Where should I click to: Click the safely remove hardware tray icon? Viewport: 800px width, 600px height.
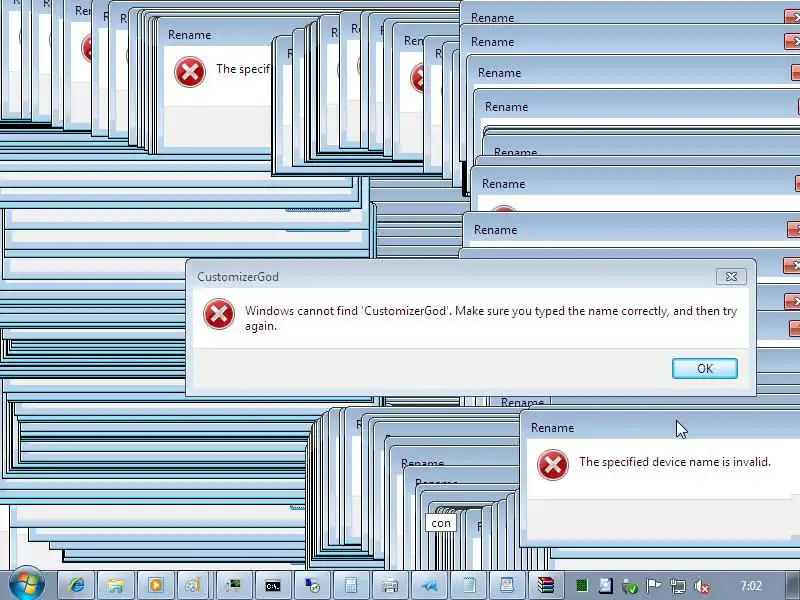pyautogui.click(x=630, y=586)
